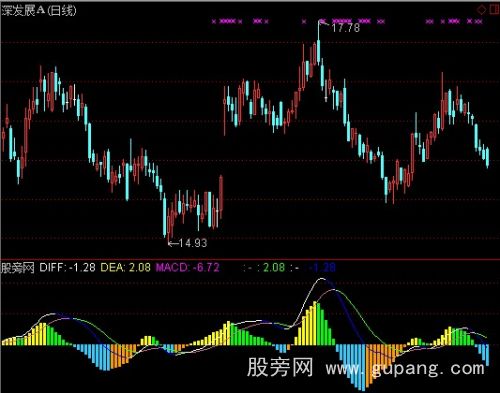Click the DIFF: -1.28 indicator value
500x393 pixels.
(67, 267)
